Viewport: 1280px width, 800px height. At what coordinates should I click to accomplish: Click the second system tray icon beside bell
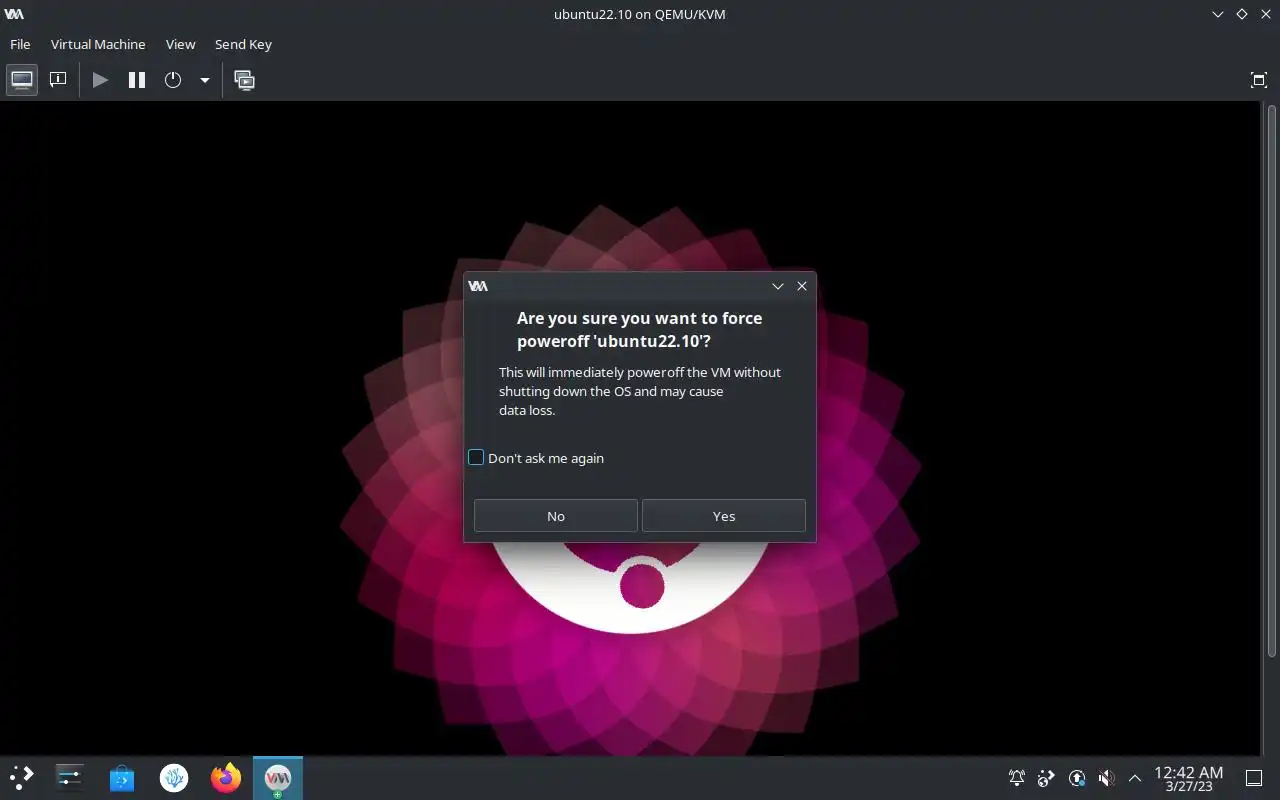1046,777
